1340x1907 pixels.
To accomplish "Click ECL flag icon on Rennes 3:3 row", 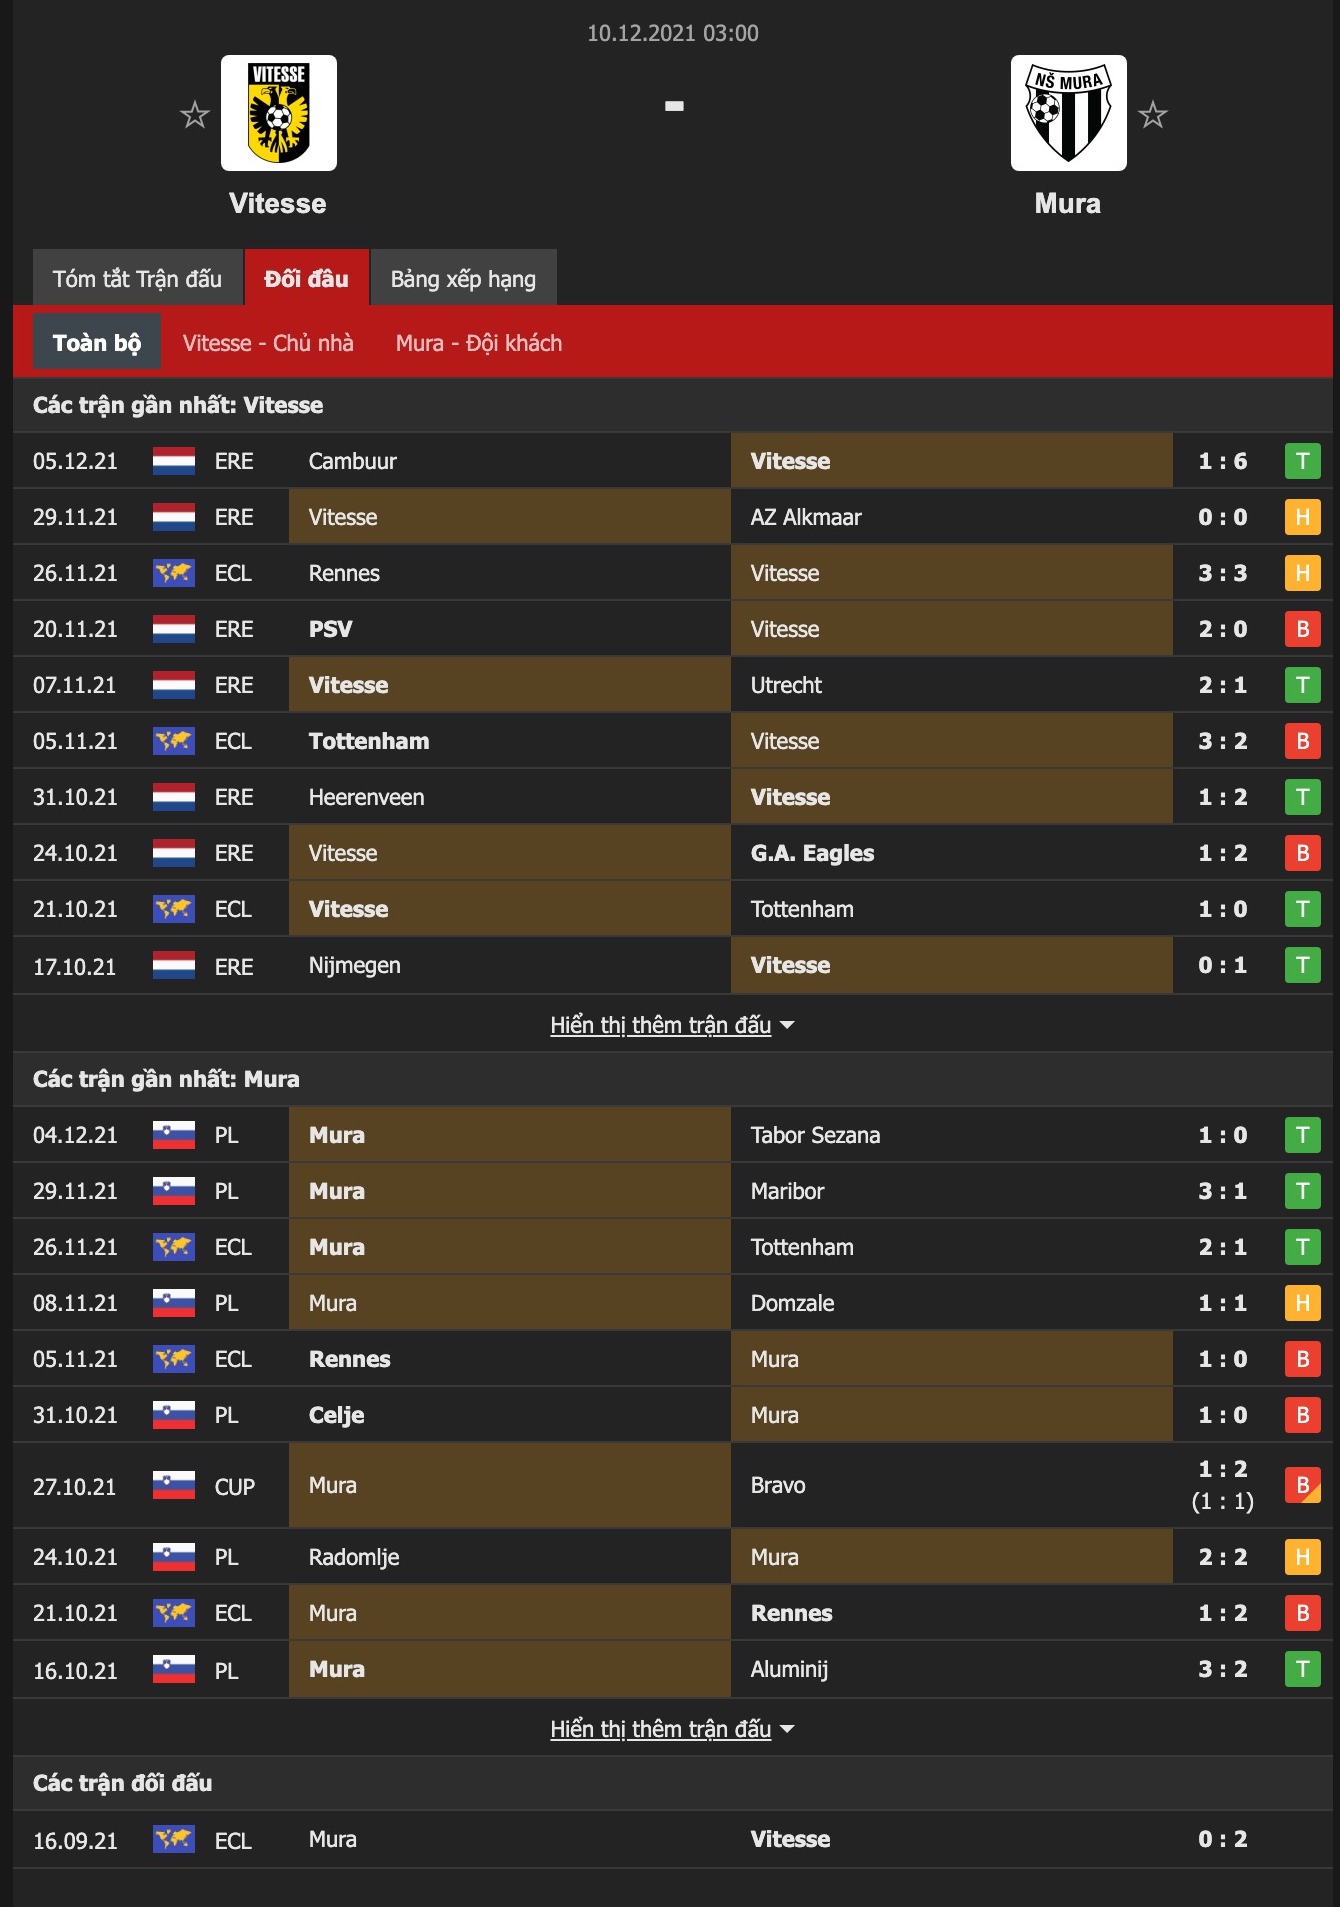I will click(x=174, y=573).
